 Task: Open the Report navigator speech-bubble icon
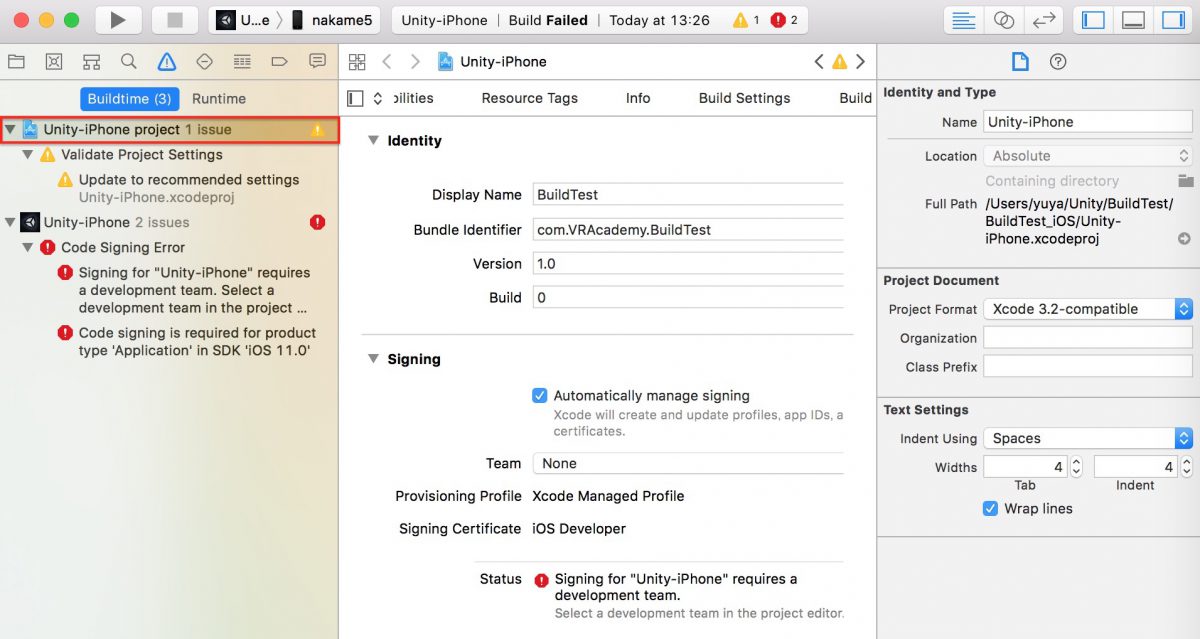pyautogui.click(x=318, y=62)
